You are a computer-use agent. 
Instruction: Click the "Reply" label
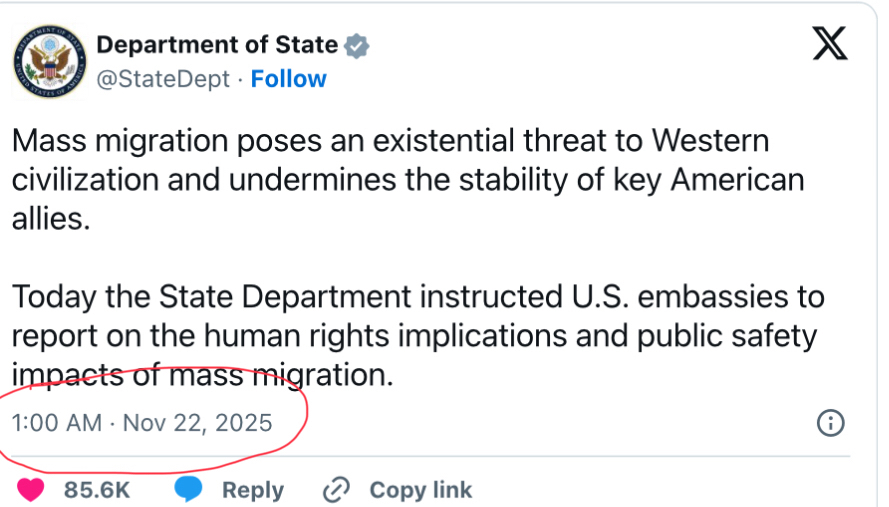(252, 490)
